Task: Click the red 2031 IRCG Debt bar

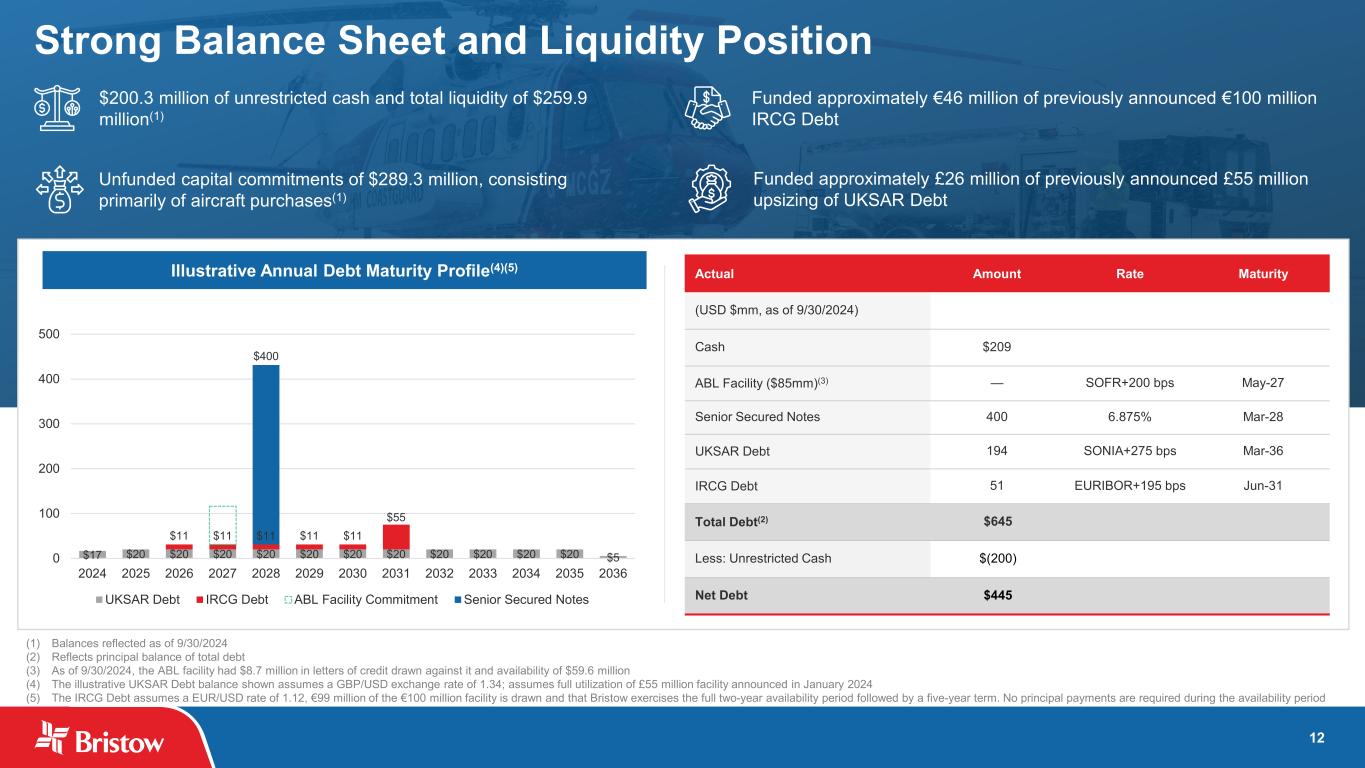Action: coord(396,536)
